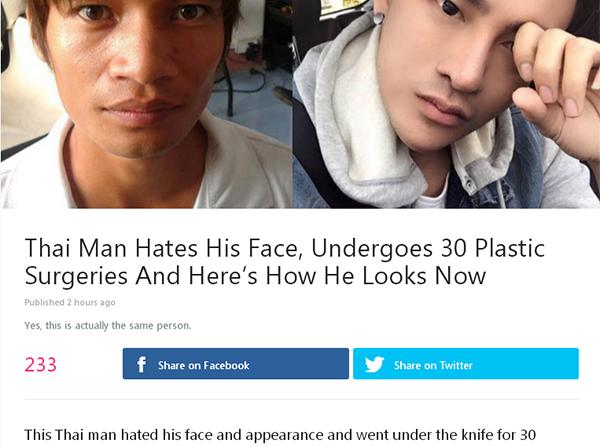Click the Twitter bird icon
This screenshot has width=600, height=447.
coord(374,364)
